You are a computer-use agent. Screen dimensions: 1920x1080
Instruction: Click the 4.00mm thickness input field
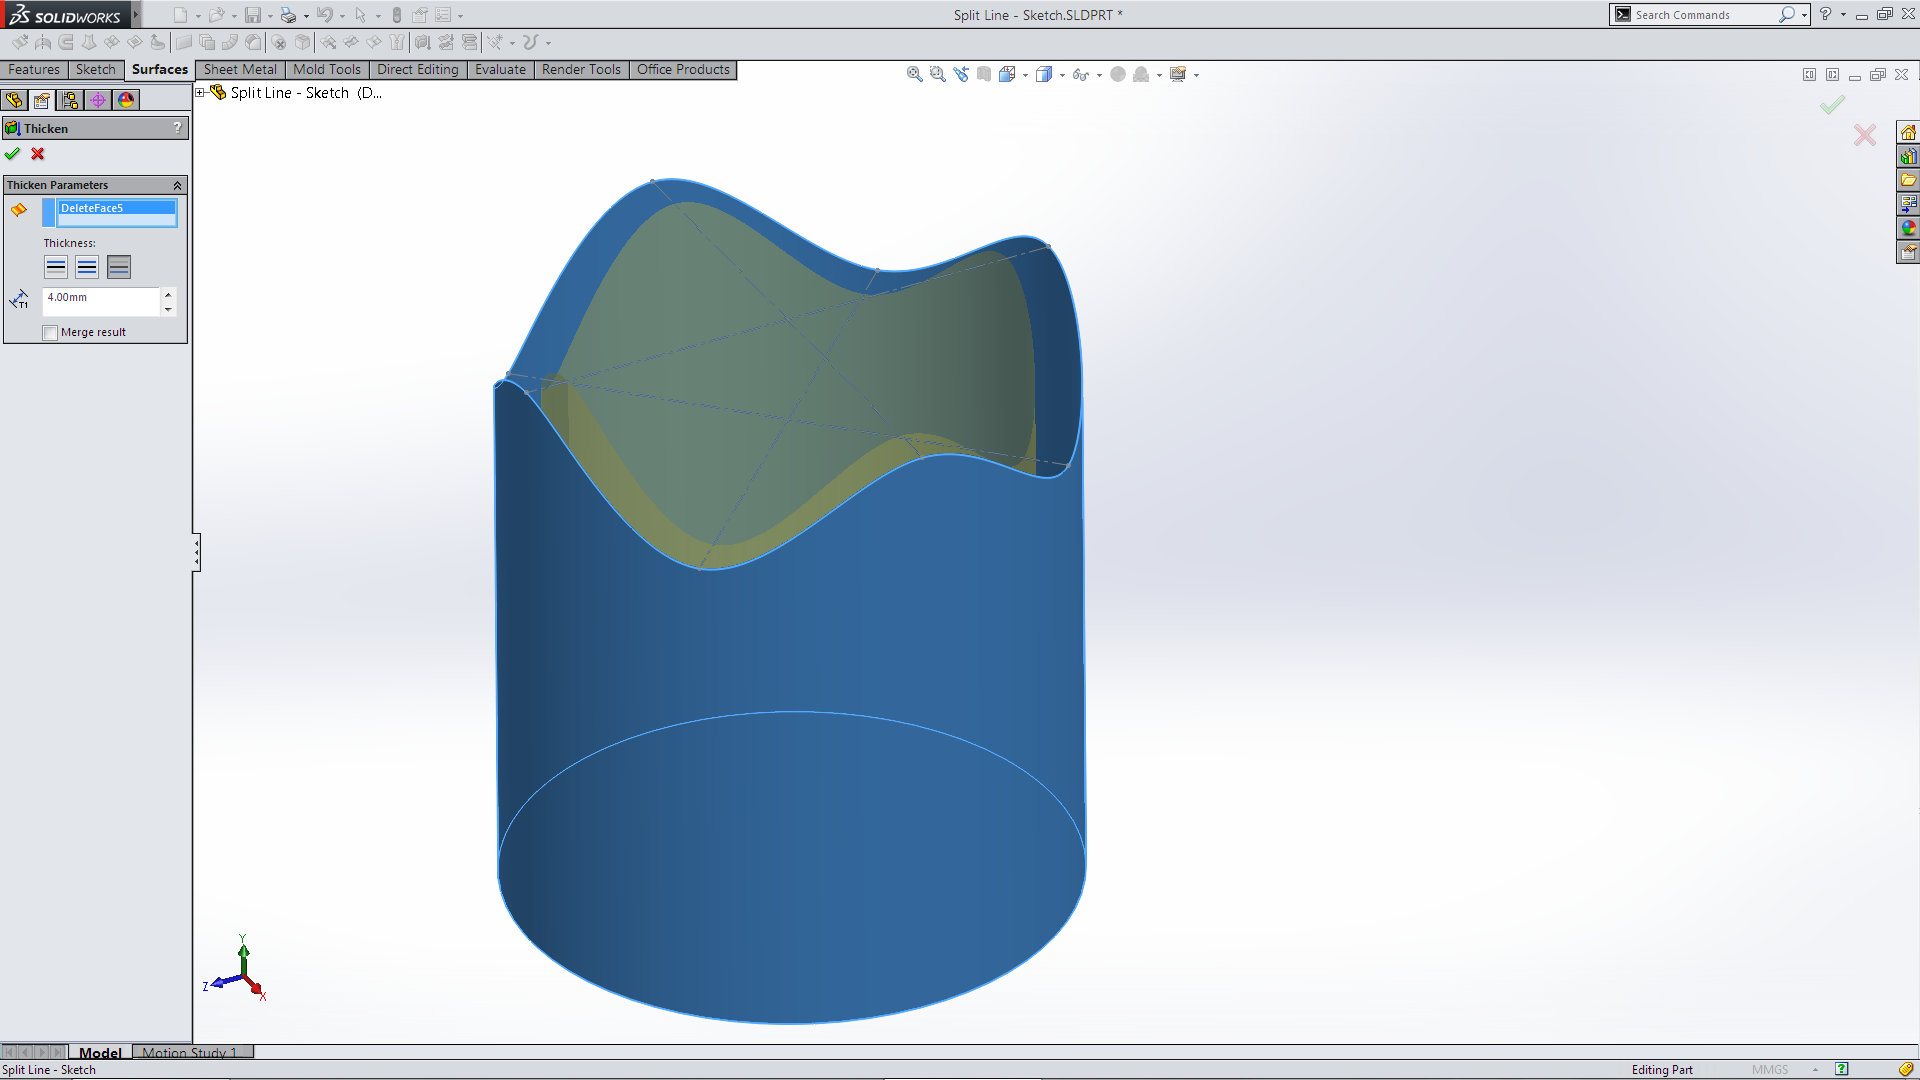100,298
